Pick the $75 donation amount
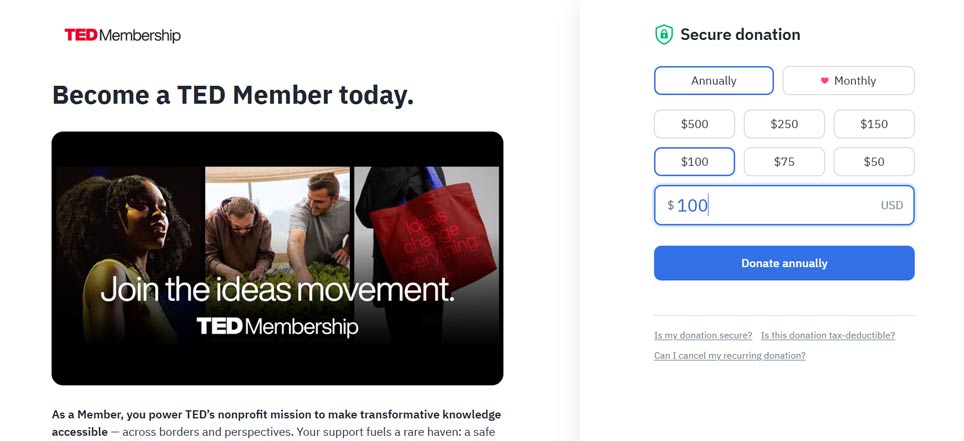 click(x=784, y=162)
